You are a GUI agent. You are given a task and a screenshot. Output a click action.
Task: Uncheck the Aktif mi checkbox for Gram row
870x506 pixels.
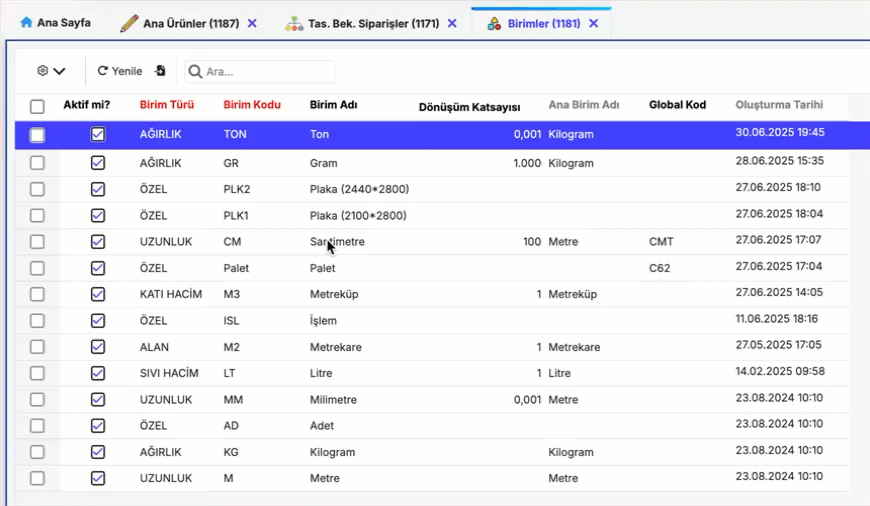point(98,163)
